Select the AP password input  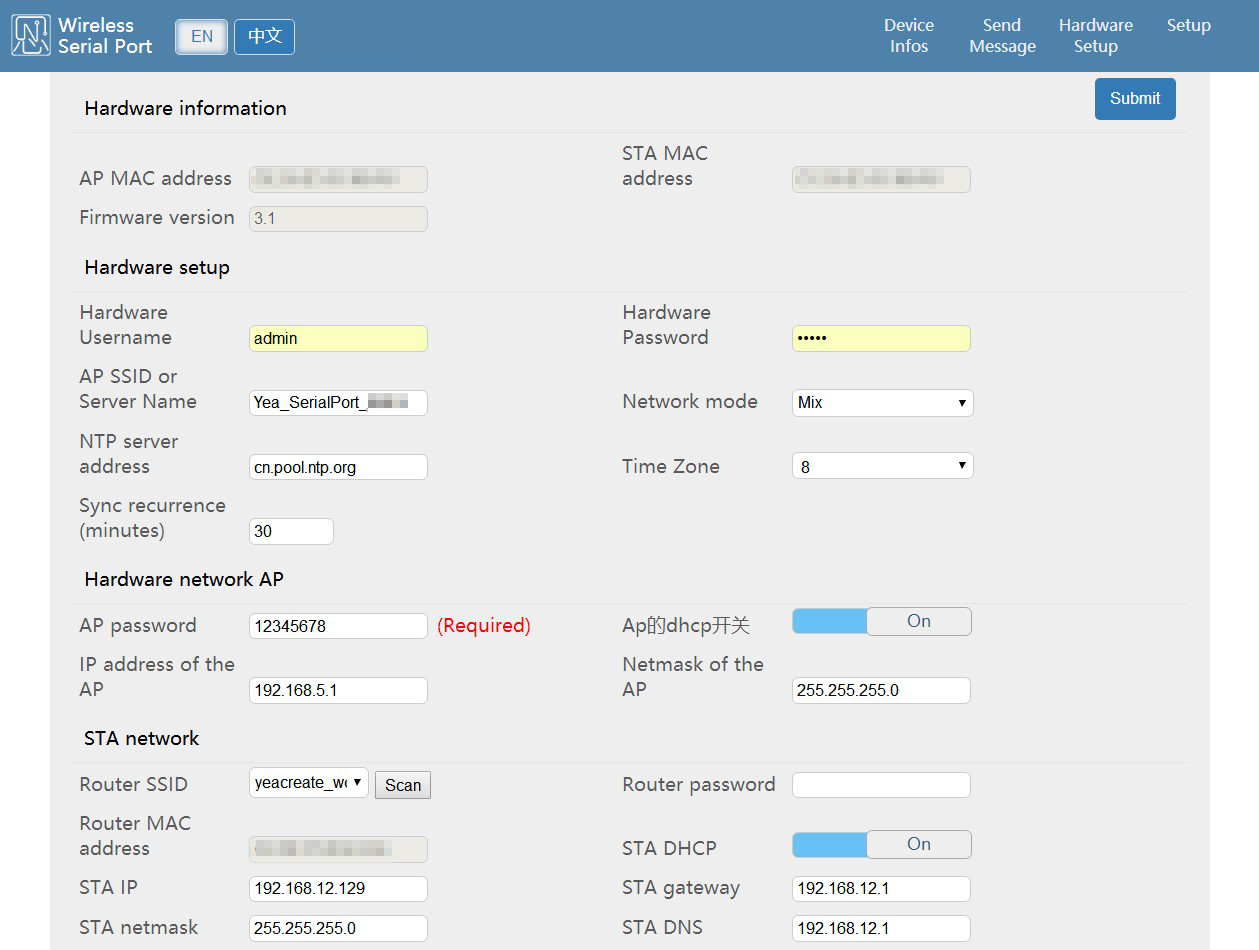point(338,626)
